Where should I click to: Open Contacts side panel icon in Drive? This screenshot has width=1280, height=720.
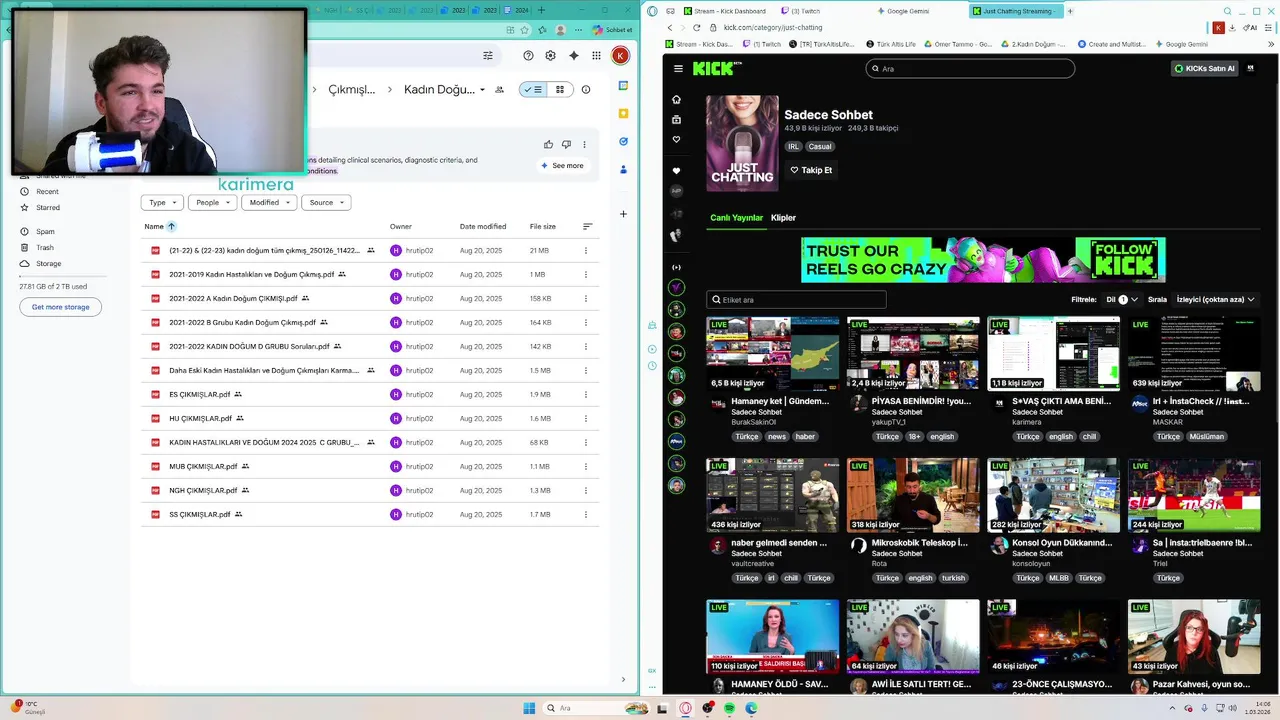tap(623, 170)
